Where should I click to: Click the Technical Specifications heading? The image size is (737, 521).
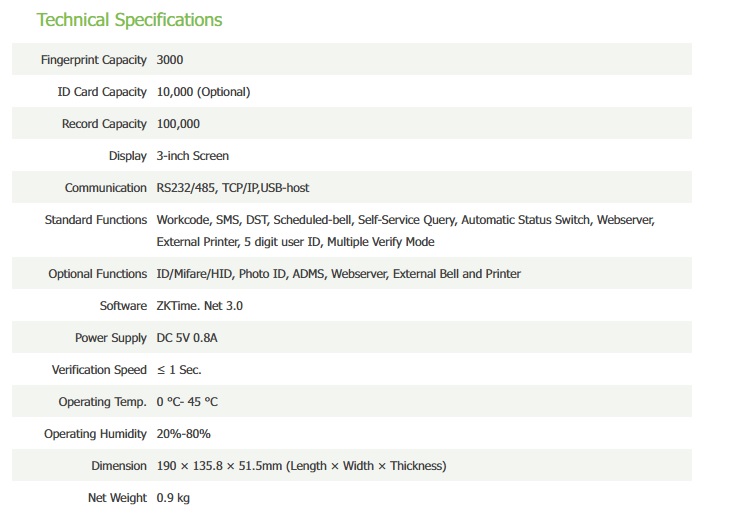pyautogui.click(x=129, y=20)
